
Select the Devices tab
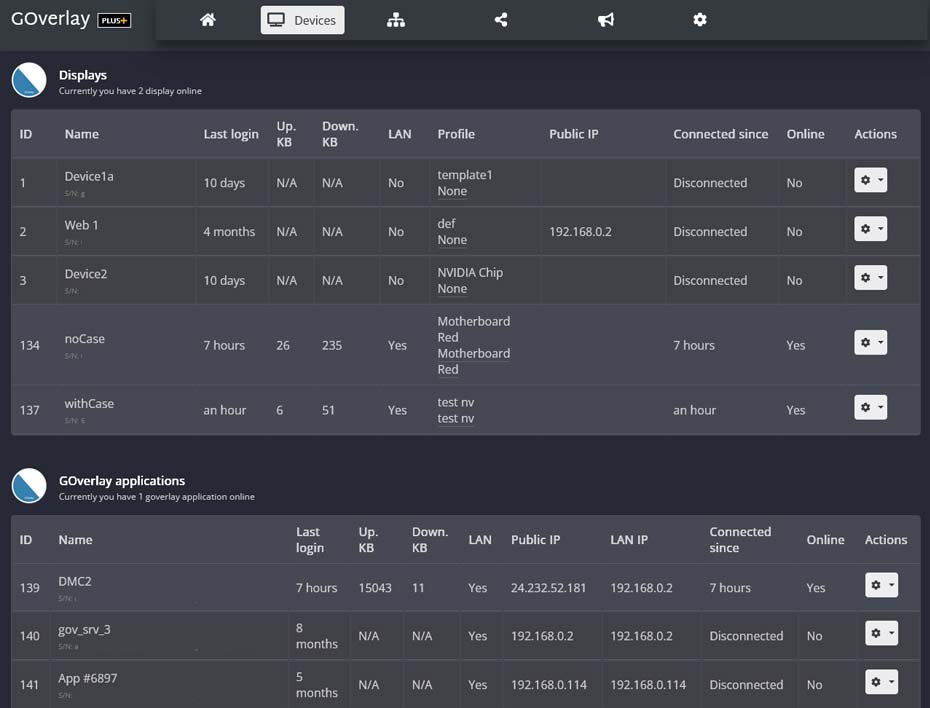pyautogui.click(x=302, y=20)
